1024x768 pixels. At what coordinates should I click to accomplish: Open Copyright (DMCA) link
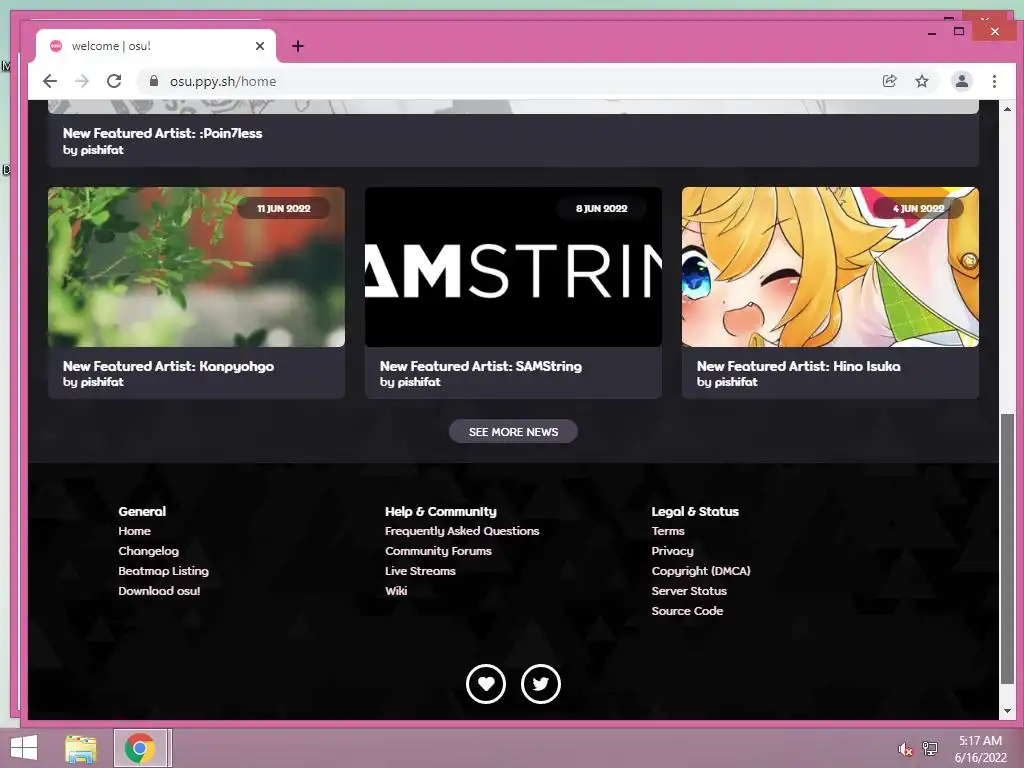[701, 571]
